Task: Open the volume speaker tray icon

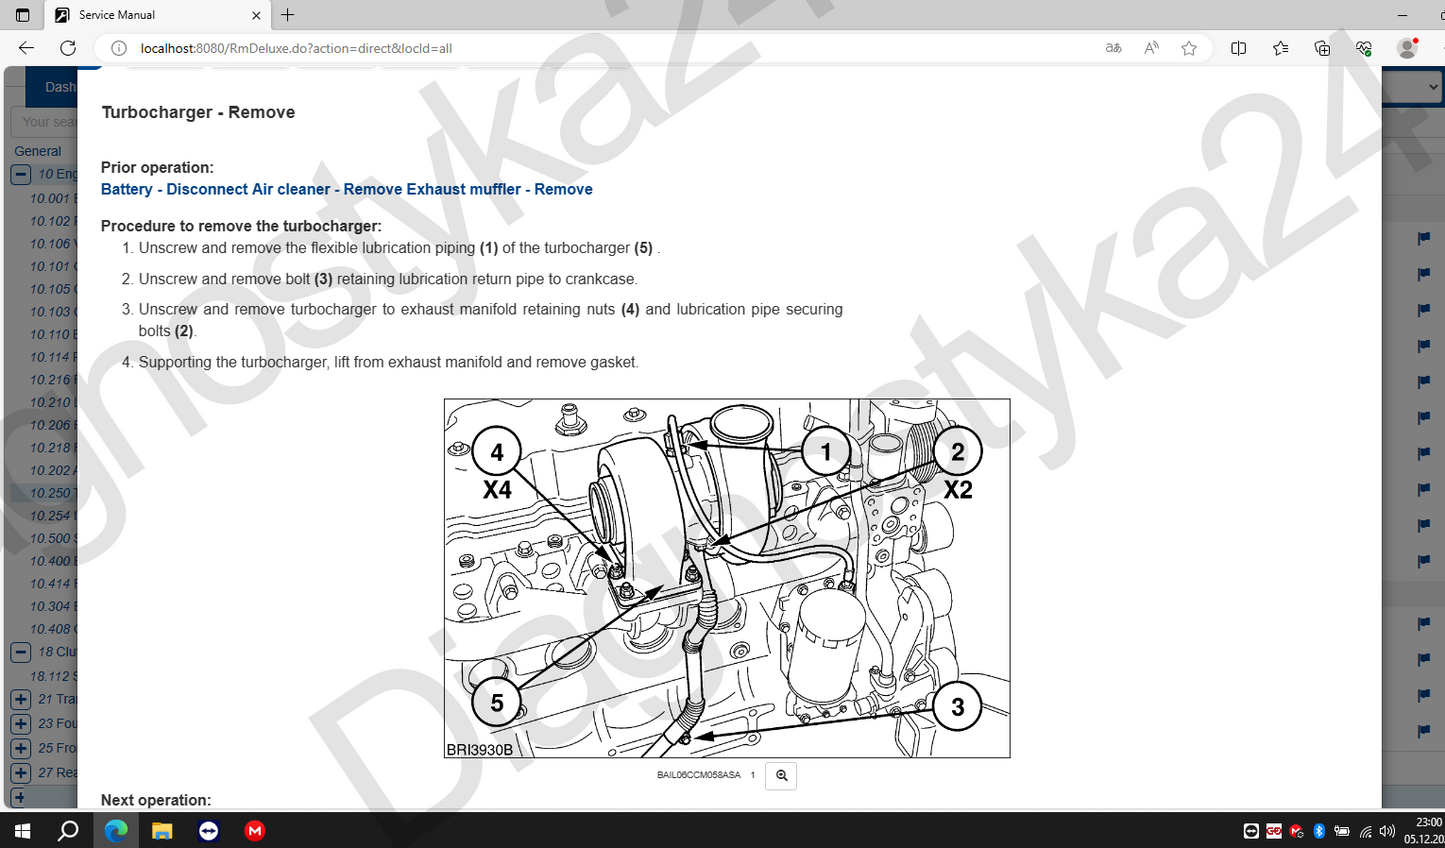Action: tap(1387, 831)
